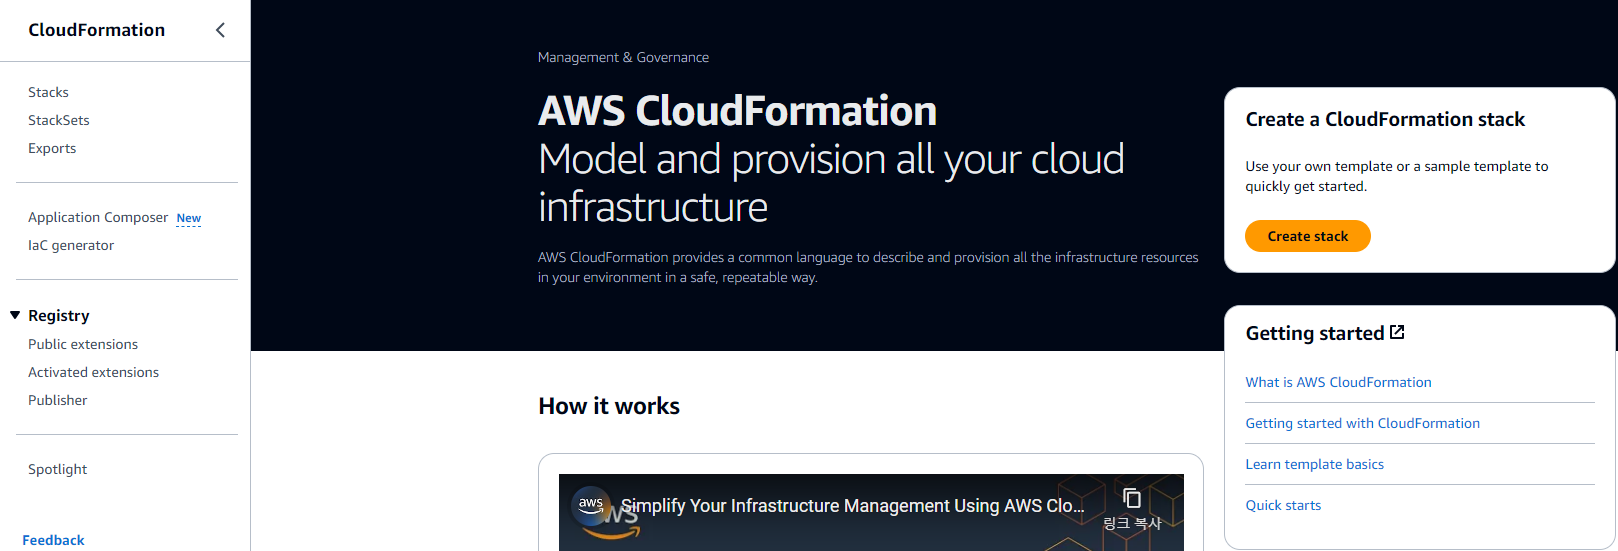
Task: Open Quick starts link
Action: tap(1283, 505)
